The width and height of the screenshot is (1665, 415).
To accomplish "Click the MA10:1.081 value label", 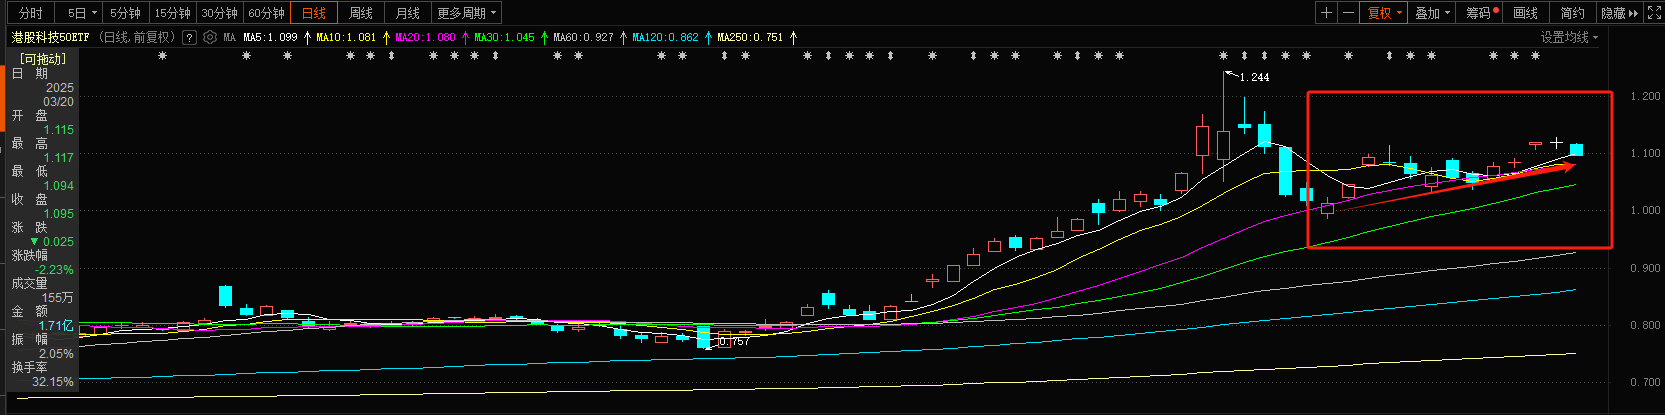I will (x=346, y=37).
